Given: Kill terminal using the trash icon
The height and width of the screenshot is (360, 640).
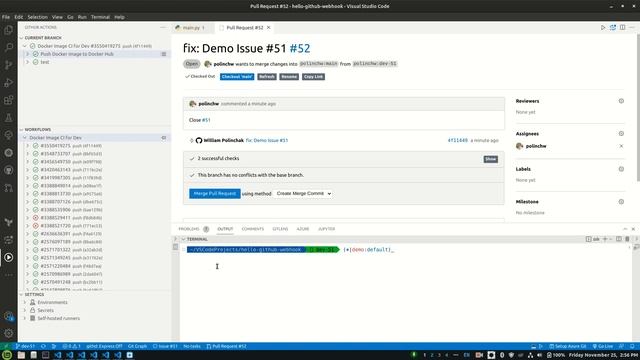Looking at the screenshot, I should click(627, 239).
